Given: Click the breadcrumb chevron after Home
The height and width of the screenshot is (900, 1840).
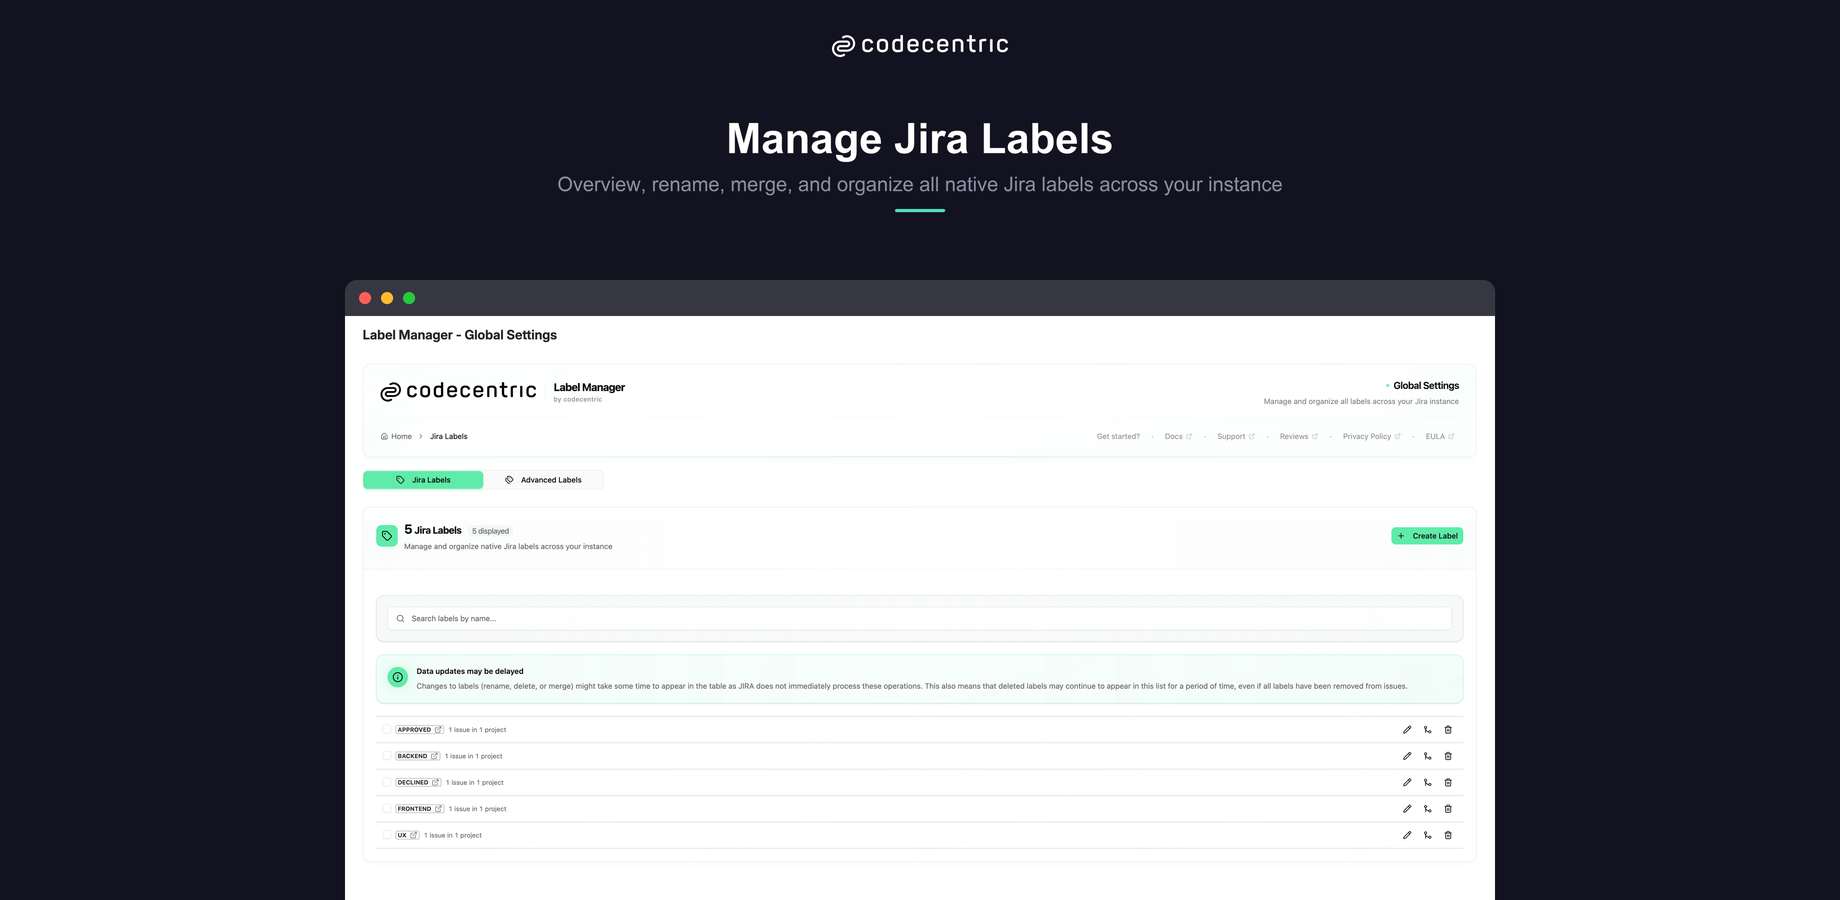Looking at the screenshot, I should point(419,436).
